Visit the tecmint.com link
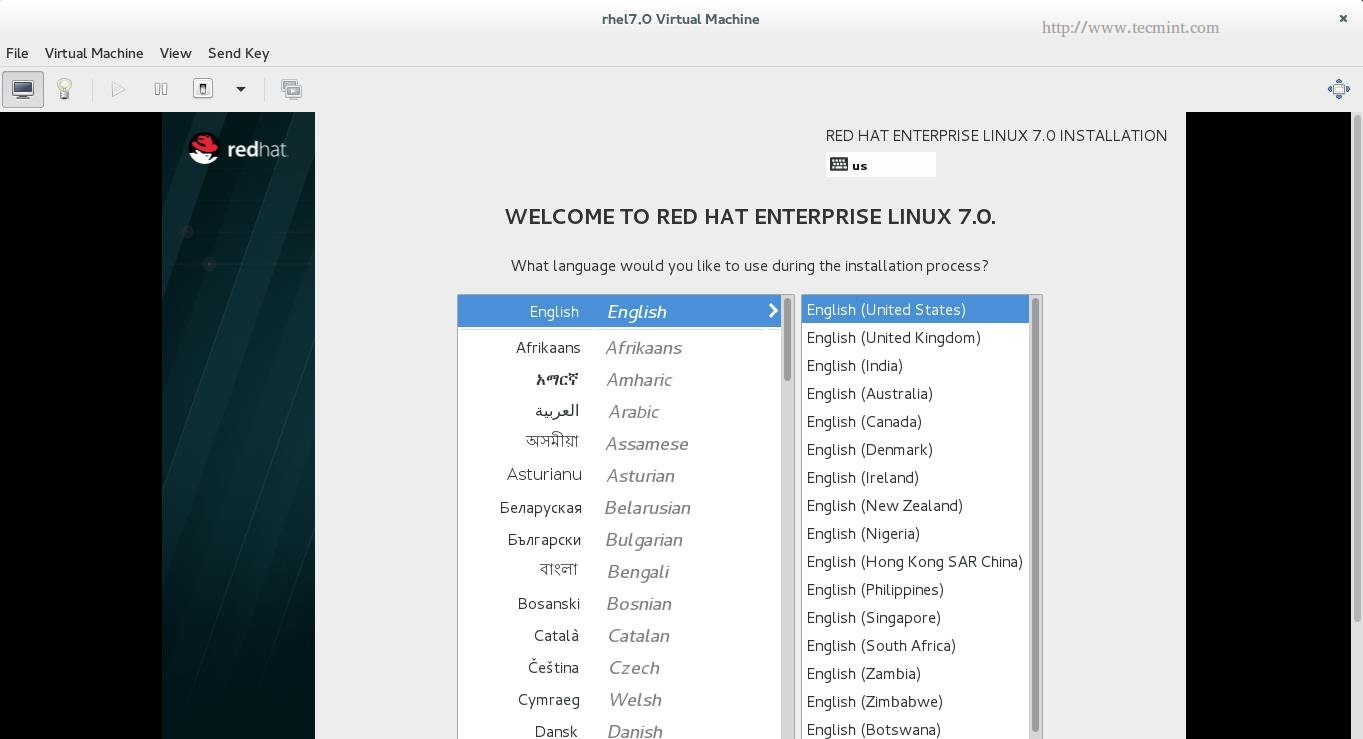The width and height of the screenshot is (1363, 739). [x=1130, y=27]
